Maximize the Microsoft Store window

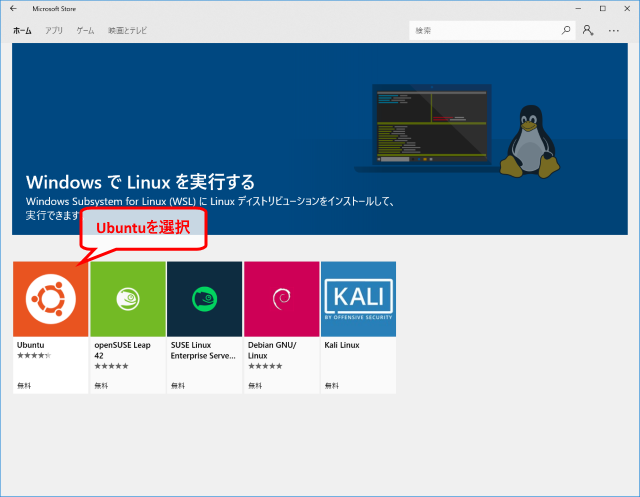click(602, 9)
